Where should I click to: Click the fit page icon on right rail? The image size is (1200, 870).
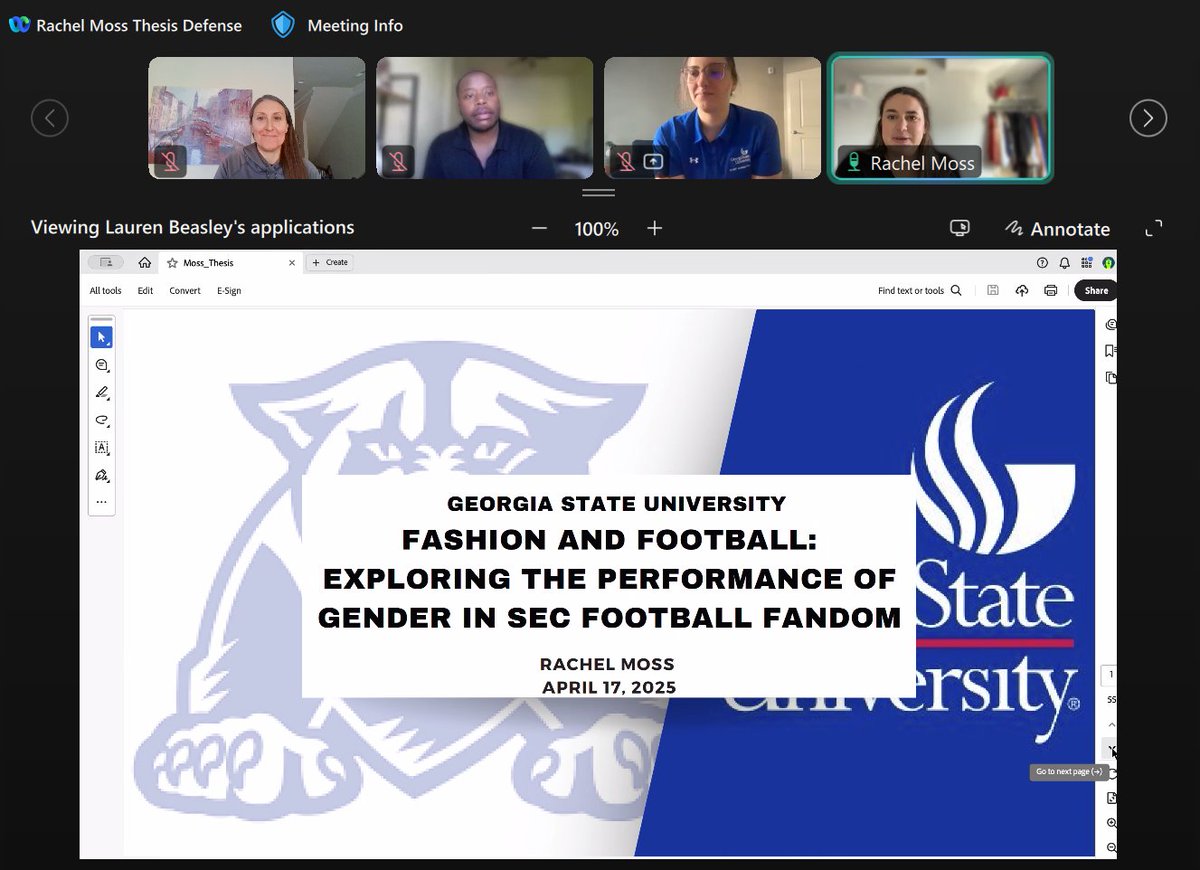(x=1111, y=798)
